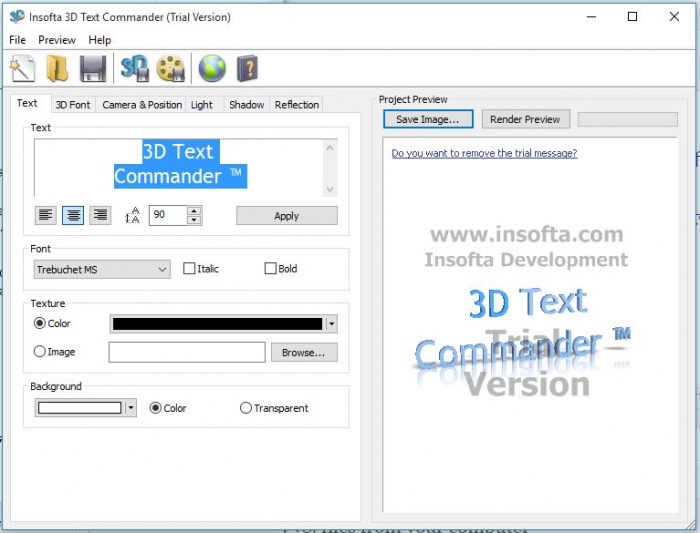Image resolution: width=700 pixels, height=533 pixels.
Task: Select the Transparent background option
Action: pos(246,408)
